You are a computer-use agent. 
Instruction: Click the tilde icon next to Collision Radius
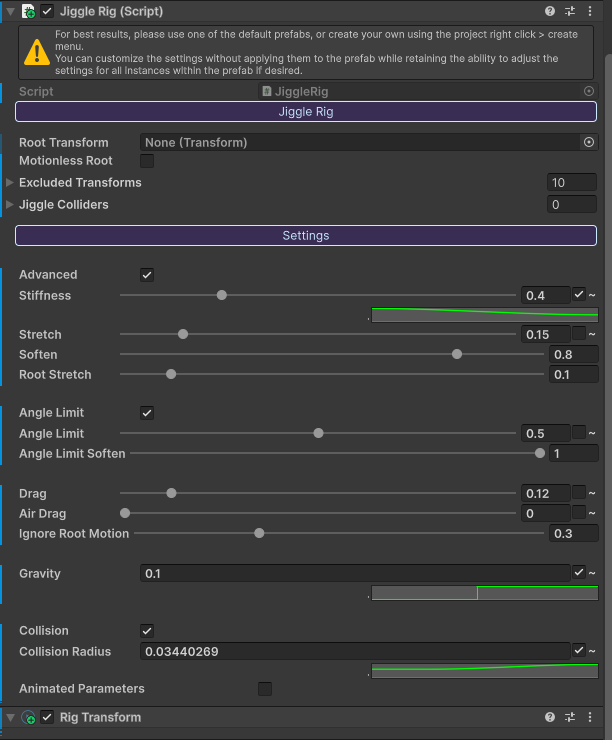click(x=592, y=651)
